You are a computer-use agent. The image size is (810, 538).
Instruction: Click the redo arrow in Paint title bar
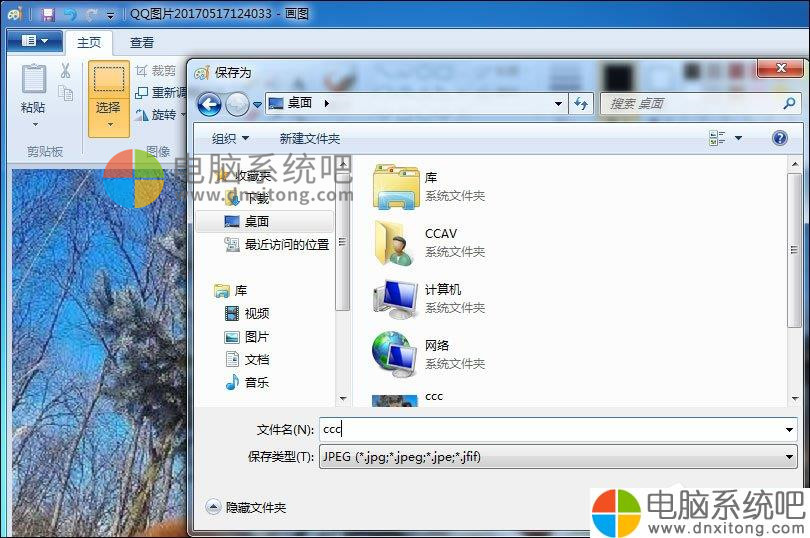tap(91, 14)
